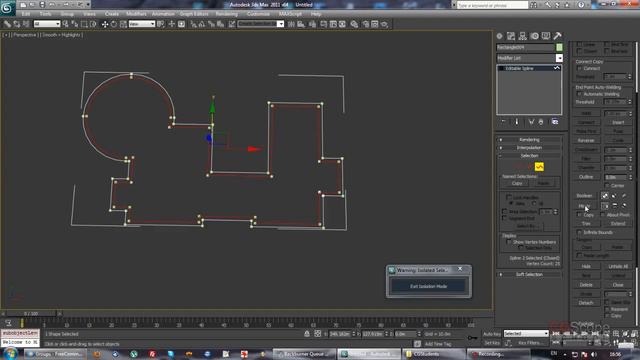Open the selection filter All dropdown
640x360 pixels.
pos(47,24)
